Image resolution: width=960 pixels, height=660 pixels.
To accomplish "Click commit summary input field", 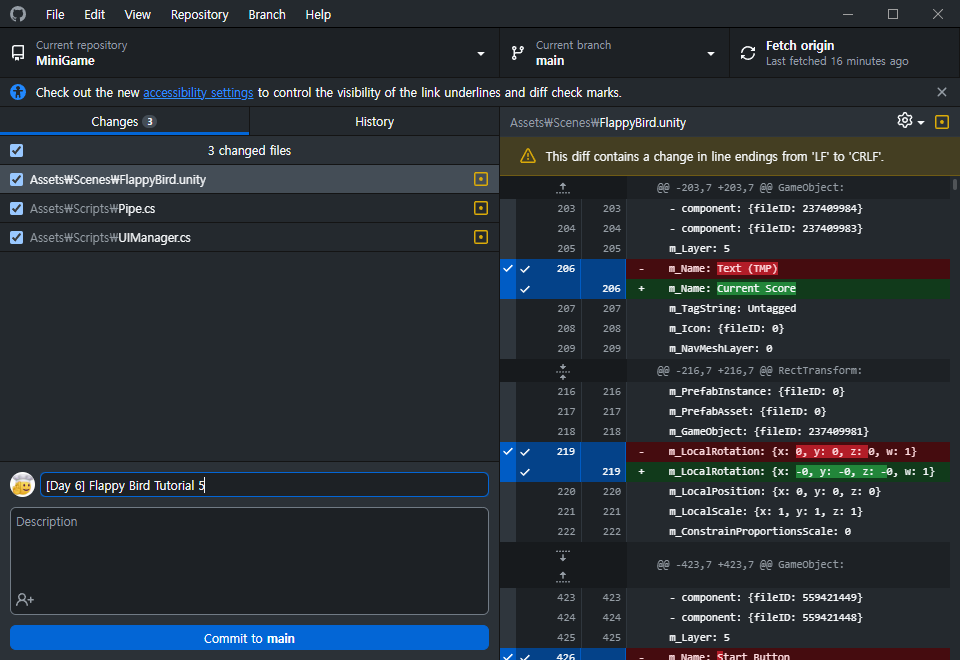I will (264, 485).
